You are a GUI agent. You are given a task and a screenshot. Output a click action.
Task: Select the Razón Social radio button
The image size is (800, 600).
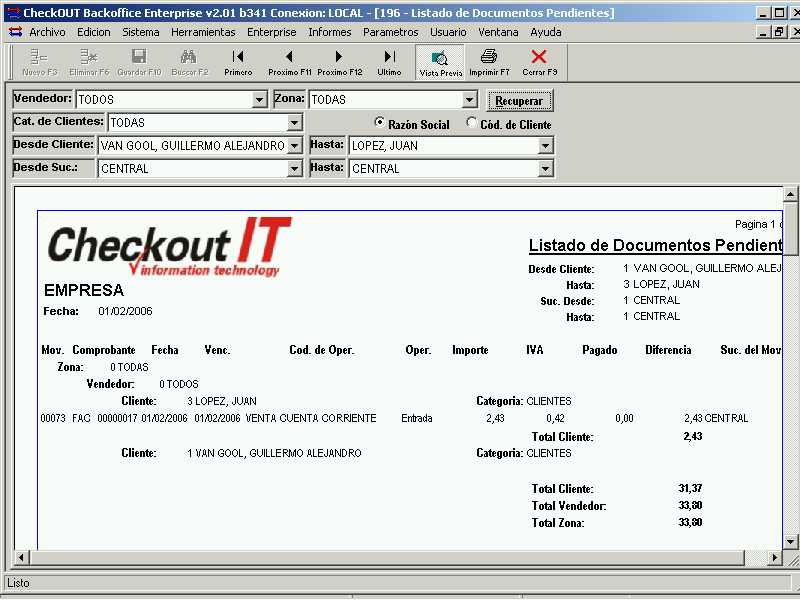379,122
